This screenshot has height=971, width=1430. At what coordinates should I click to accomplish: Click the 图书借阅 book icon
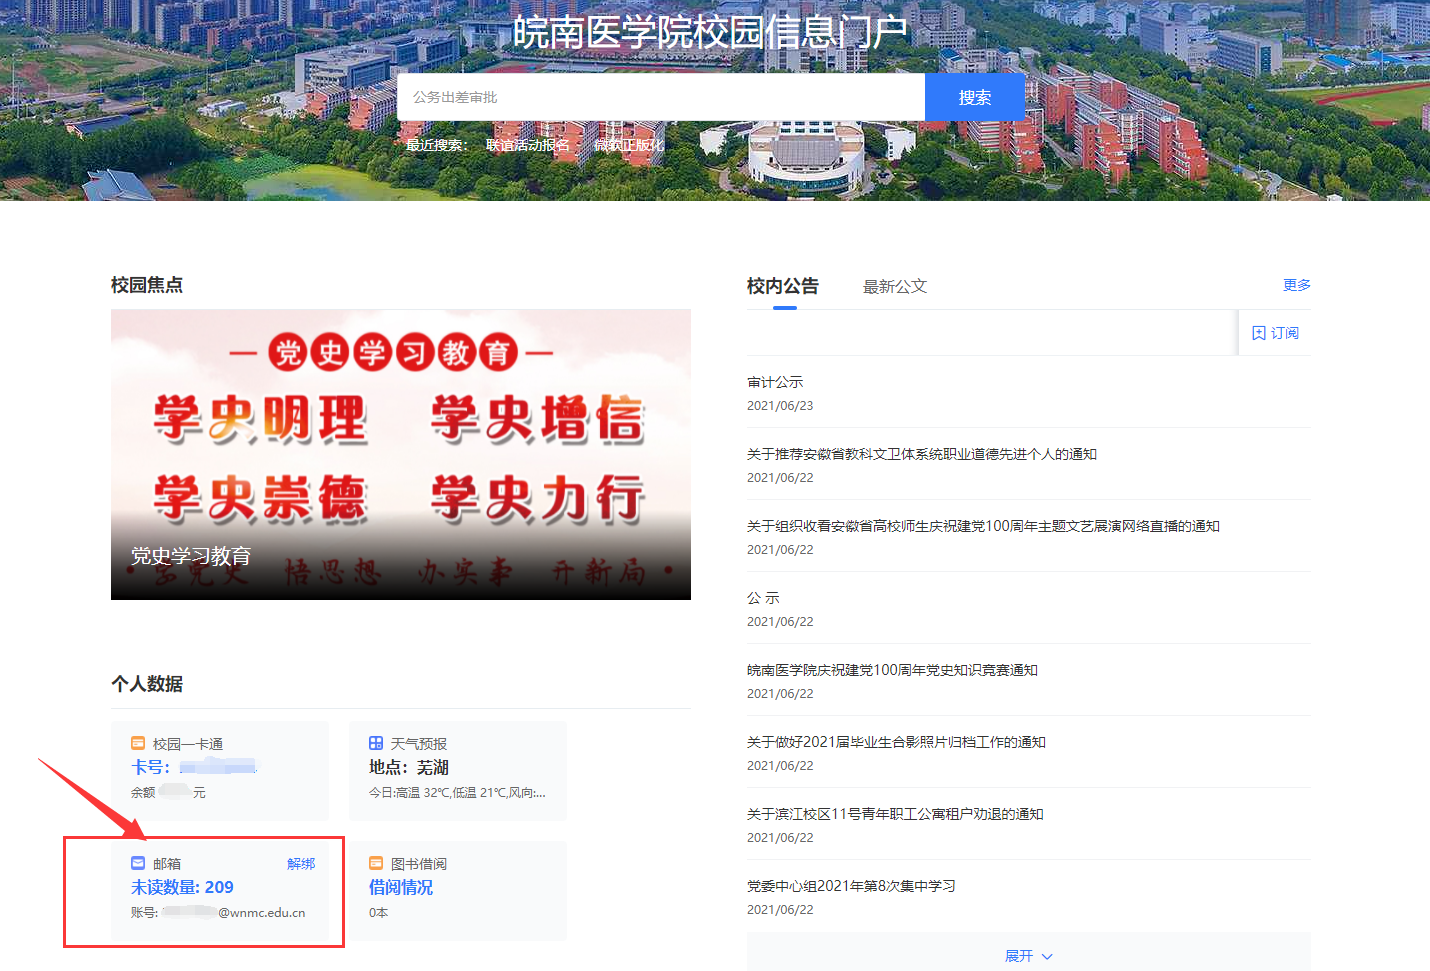(376, 863)
